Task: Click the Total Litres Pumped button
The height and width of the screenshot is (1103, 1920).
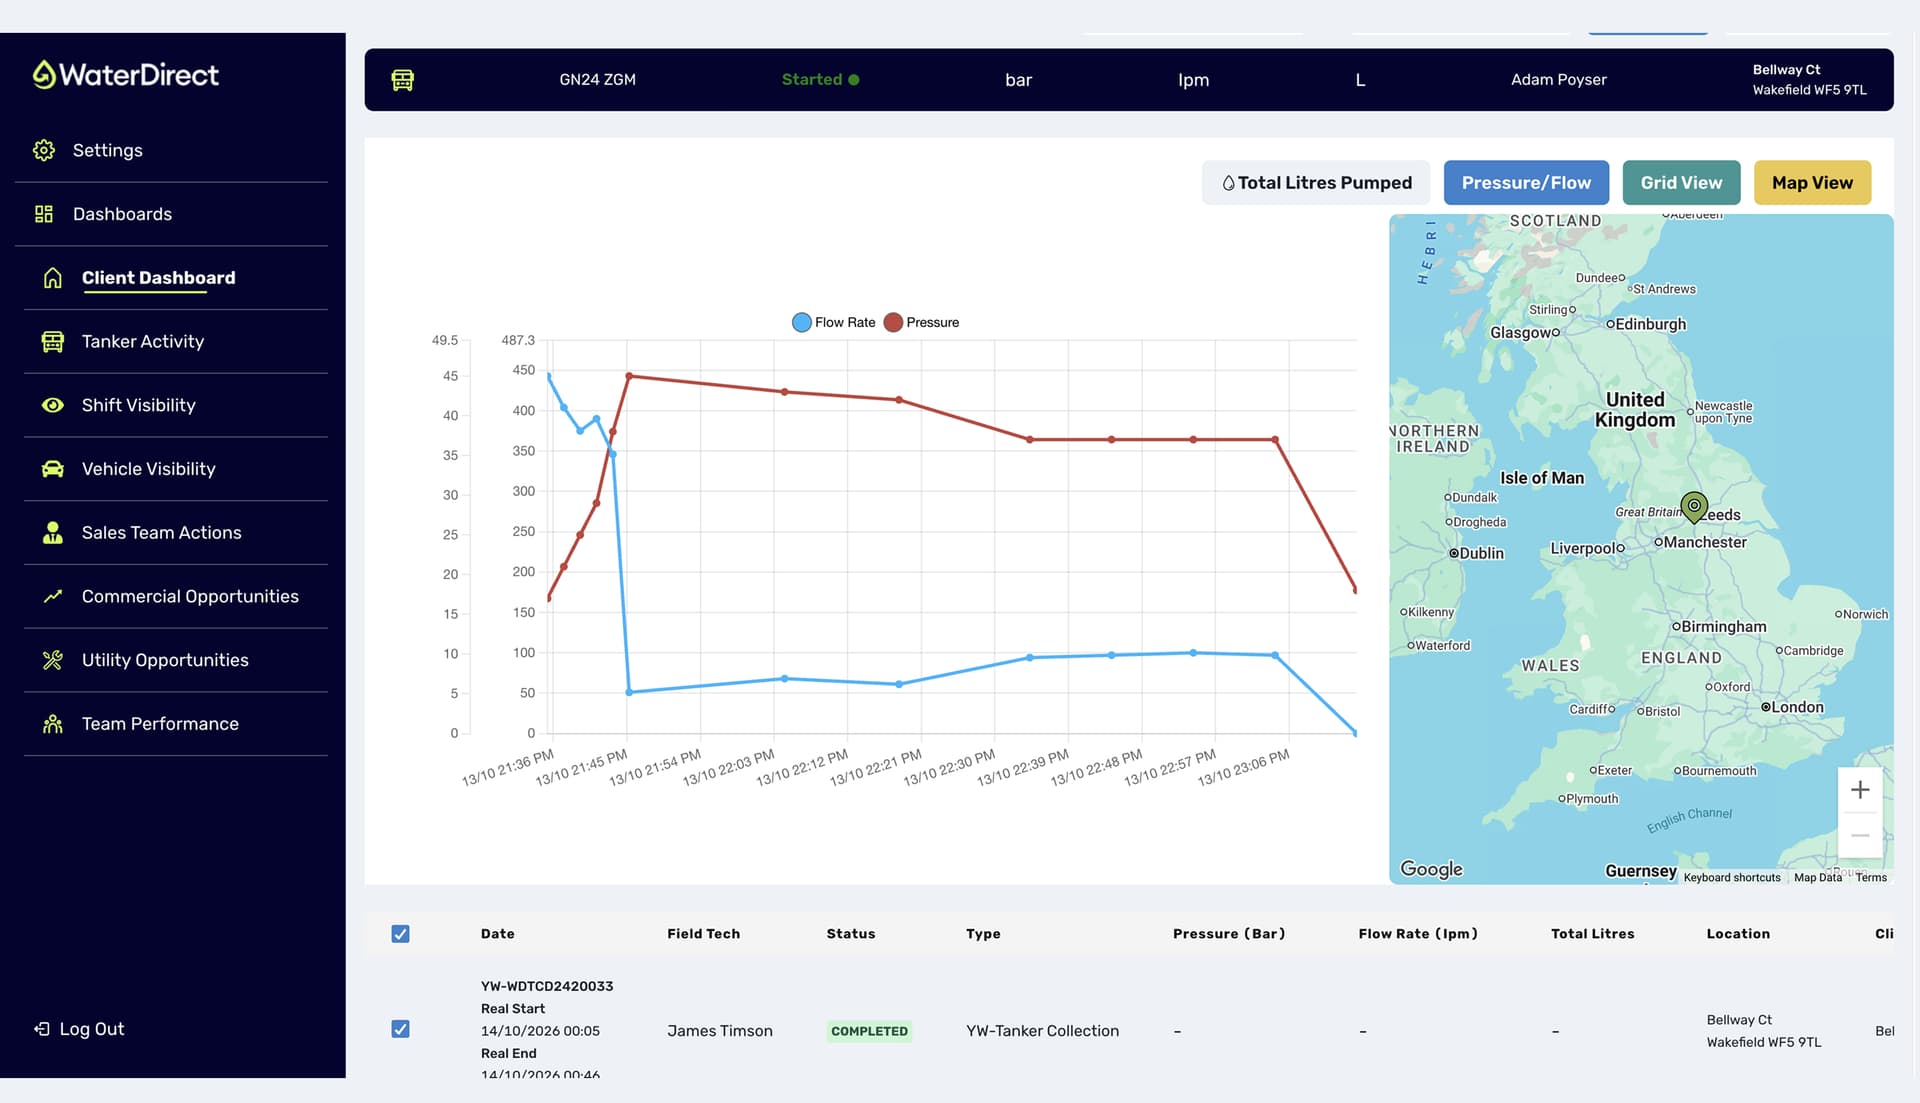Action: click(x=1316, y=183)
